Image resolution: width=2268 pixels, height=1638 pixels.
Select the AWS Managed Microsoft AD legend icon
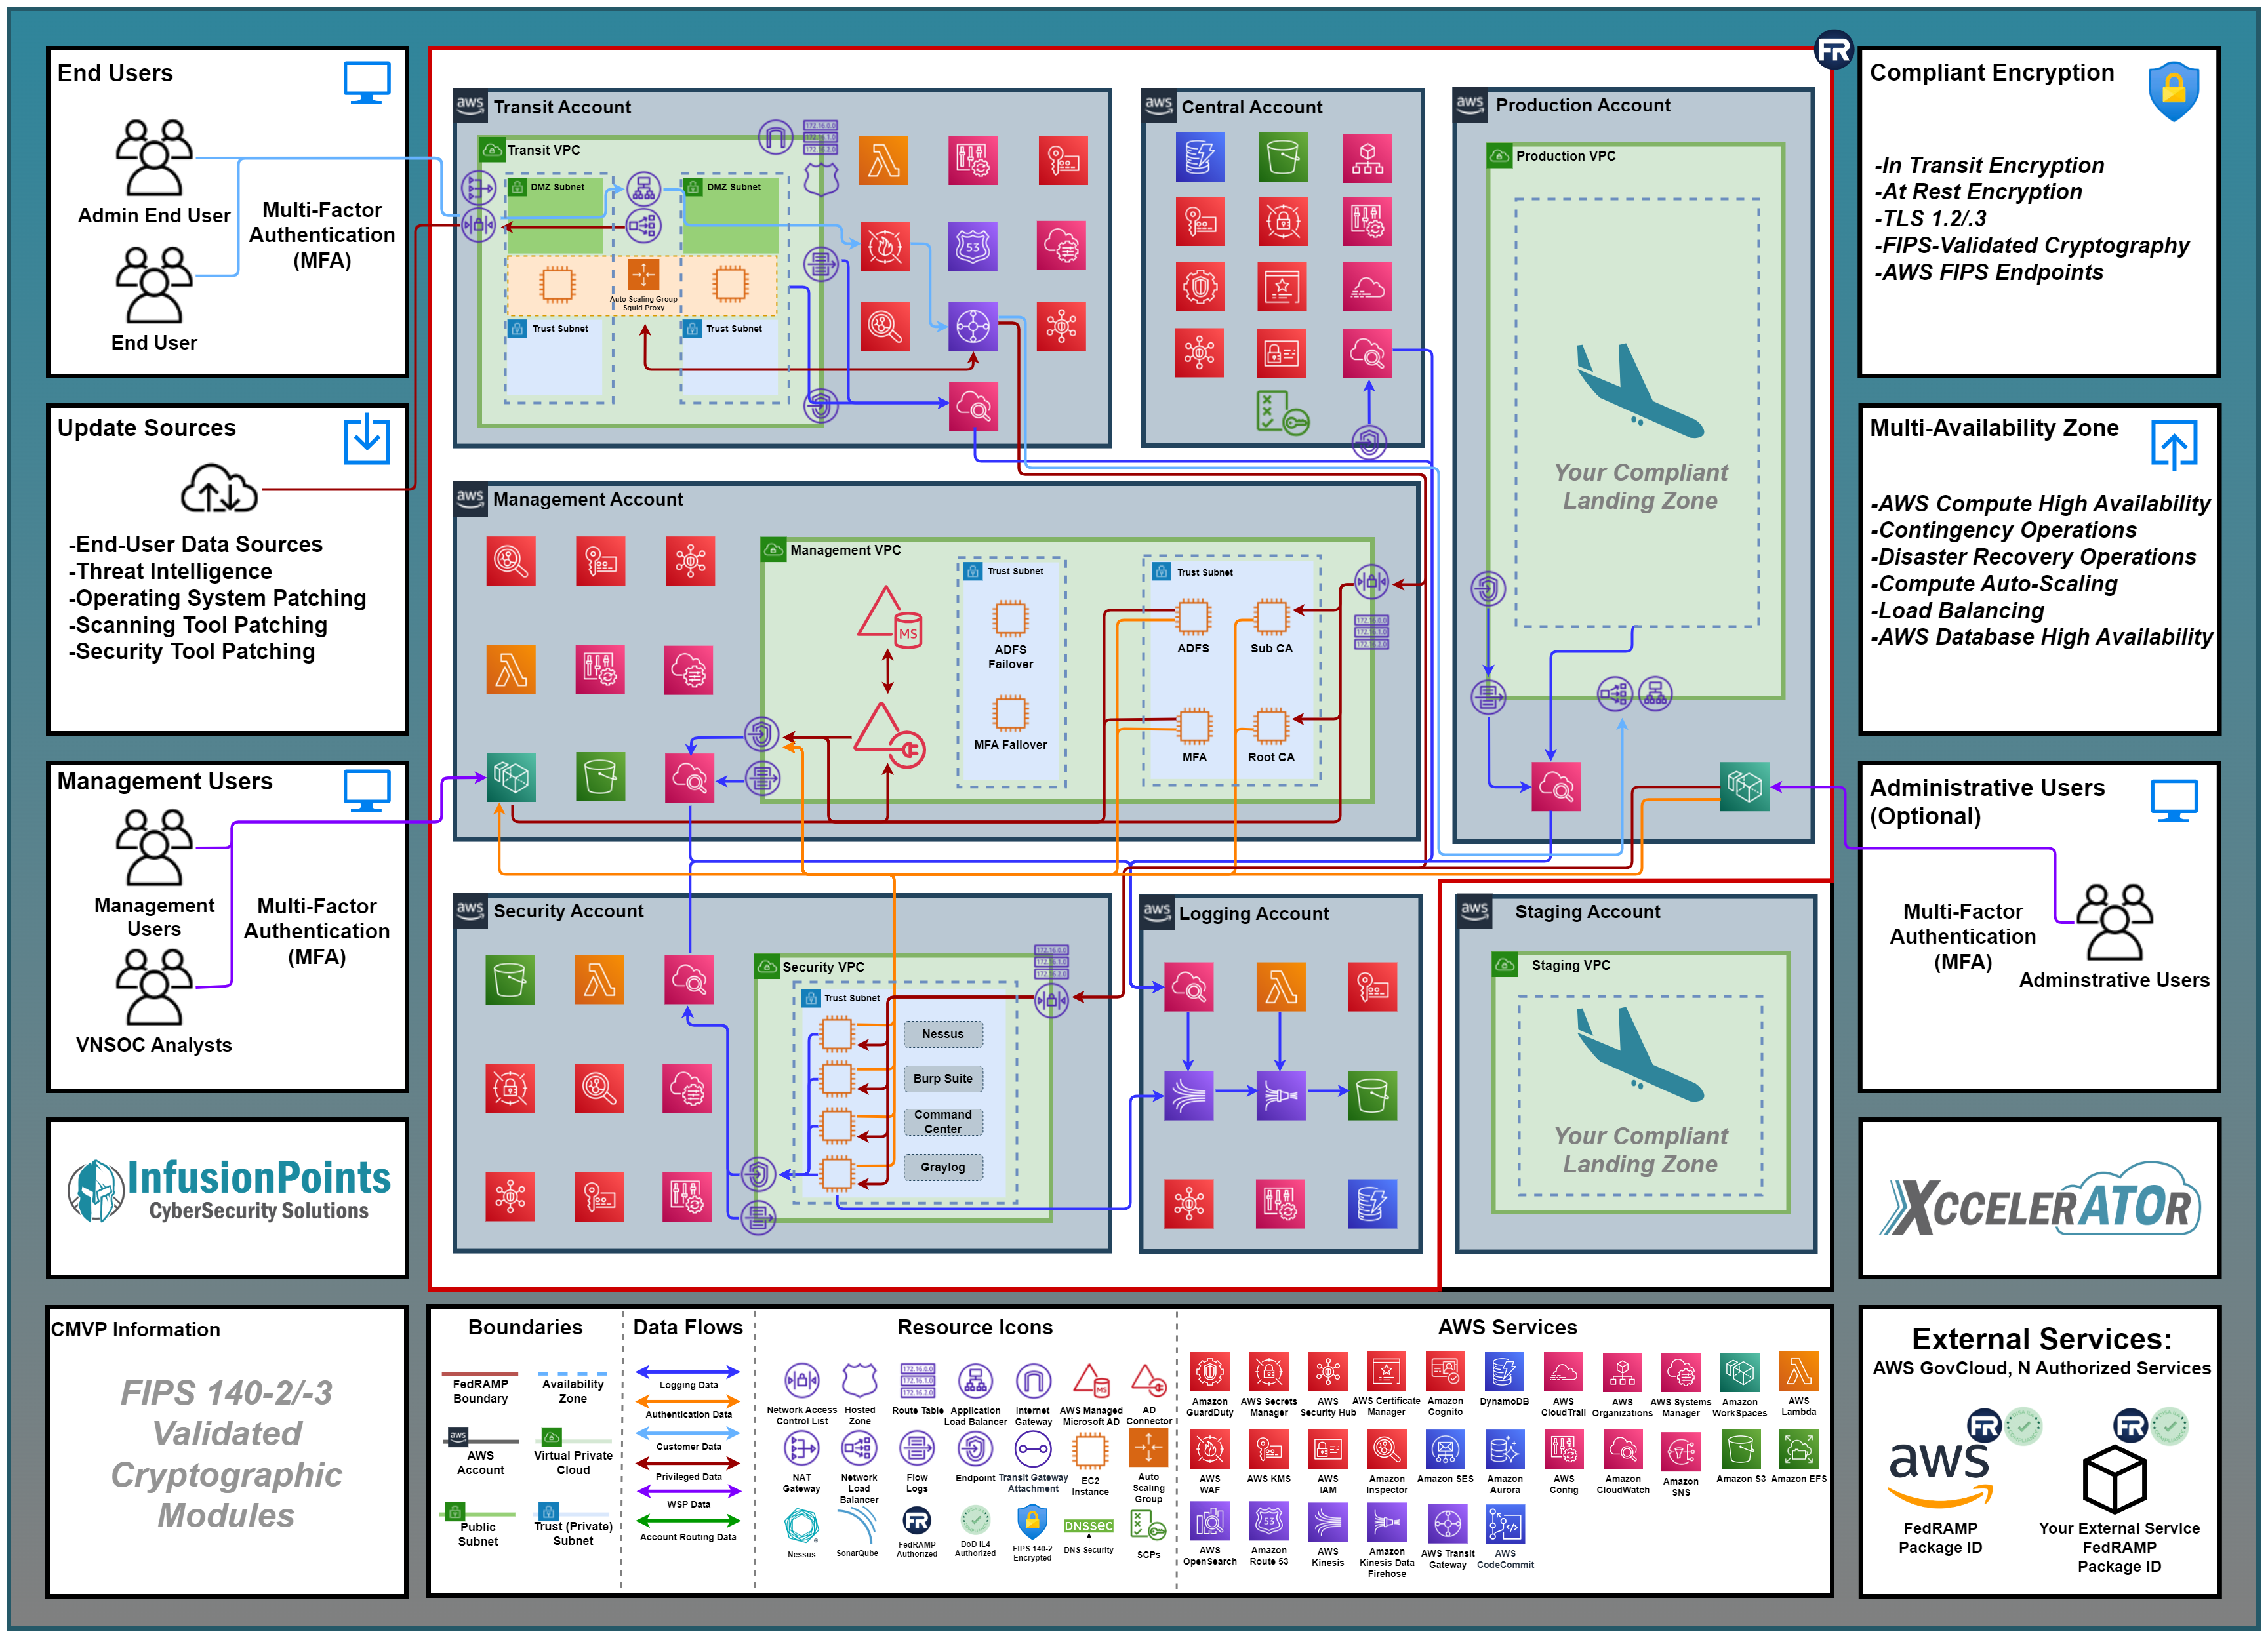point(1091,1381)
